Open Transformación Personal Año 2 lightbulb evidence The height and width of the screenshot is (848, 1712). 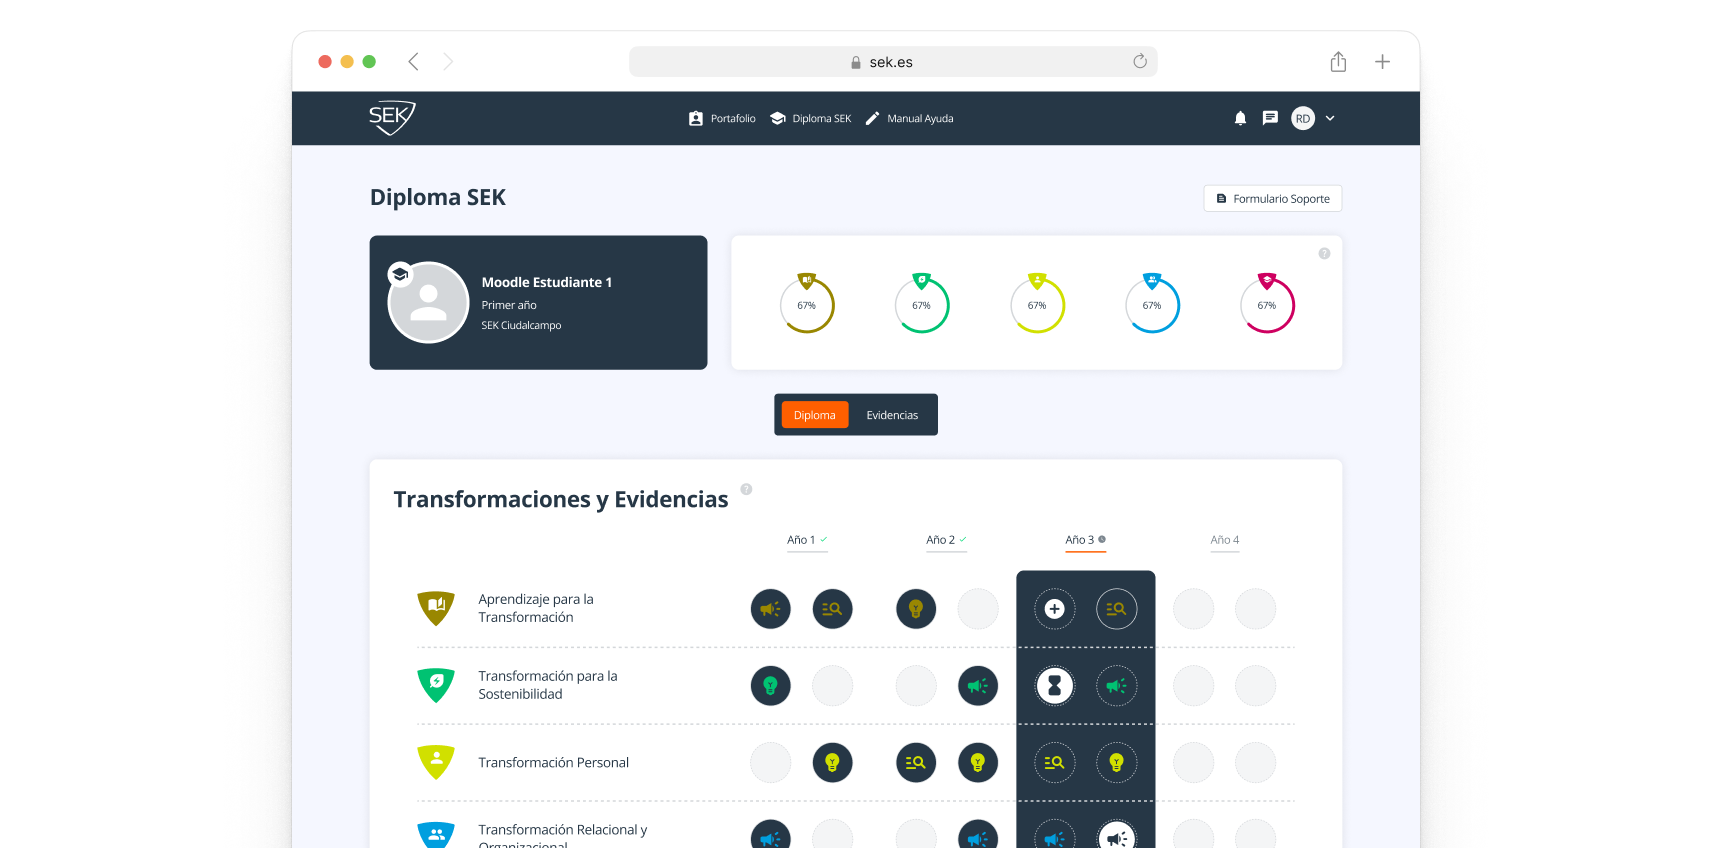pyautogui.click(x=978, y=763)
